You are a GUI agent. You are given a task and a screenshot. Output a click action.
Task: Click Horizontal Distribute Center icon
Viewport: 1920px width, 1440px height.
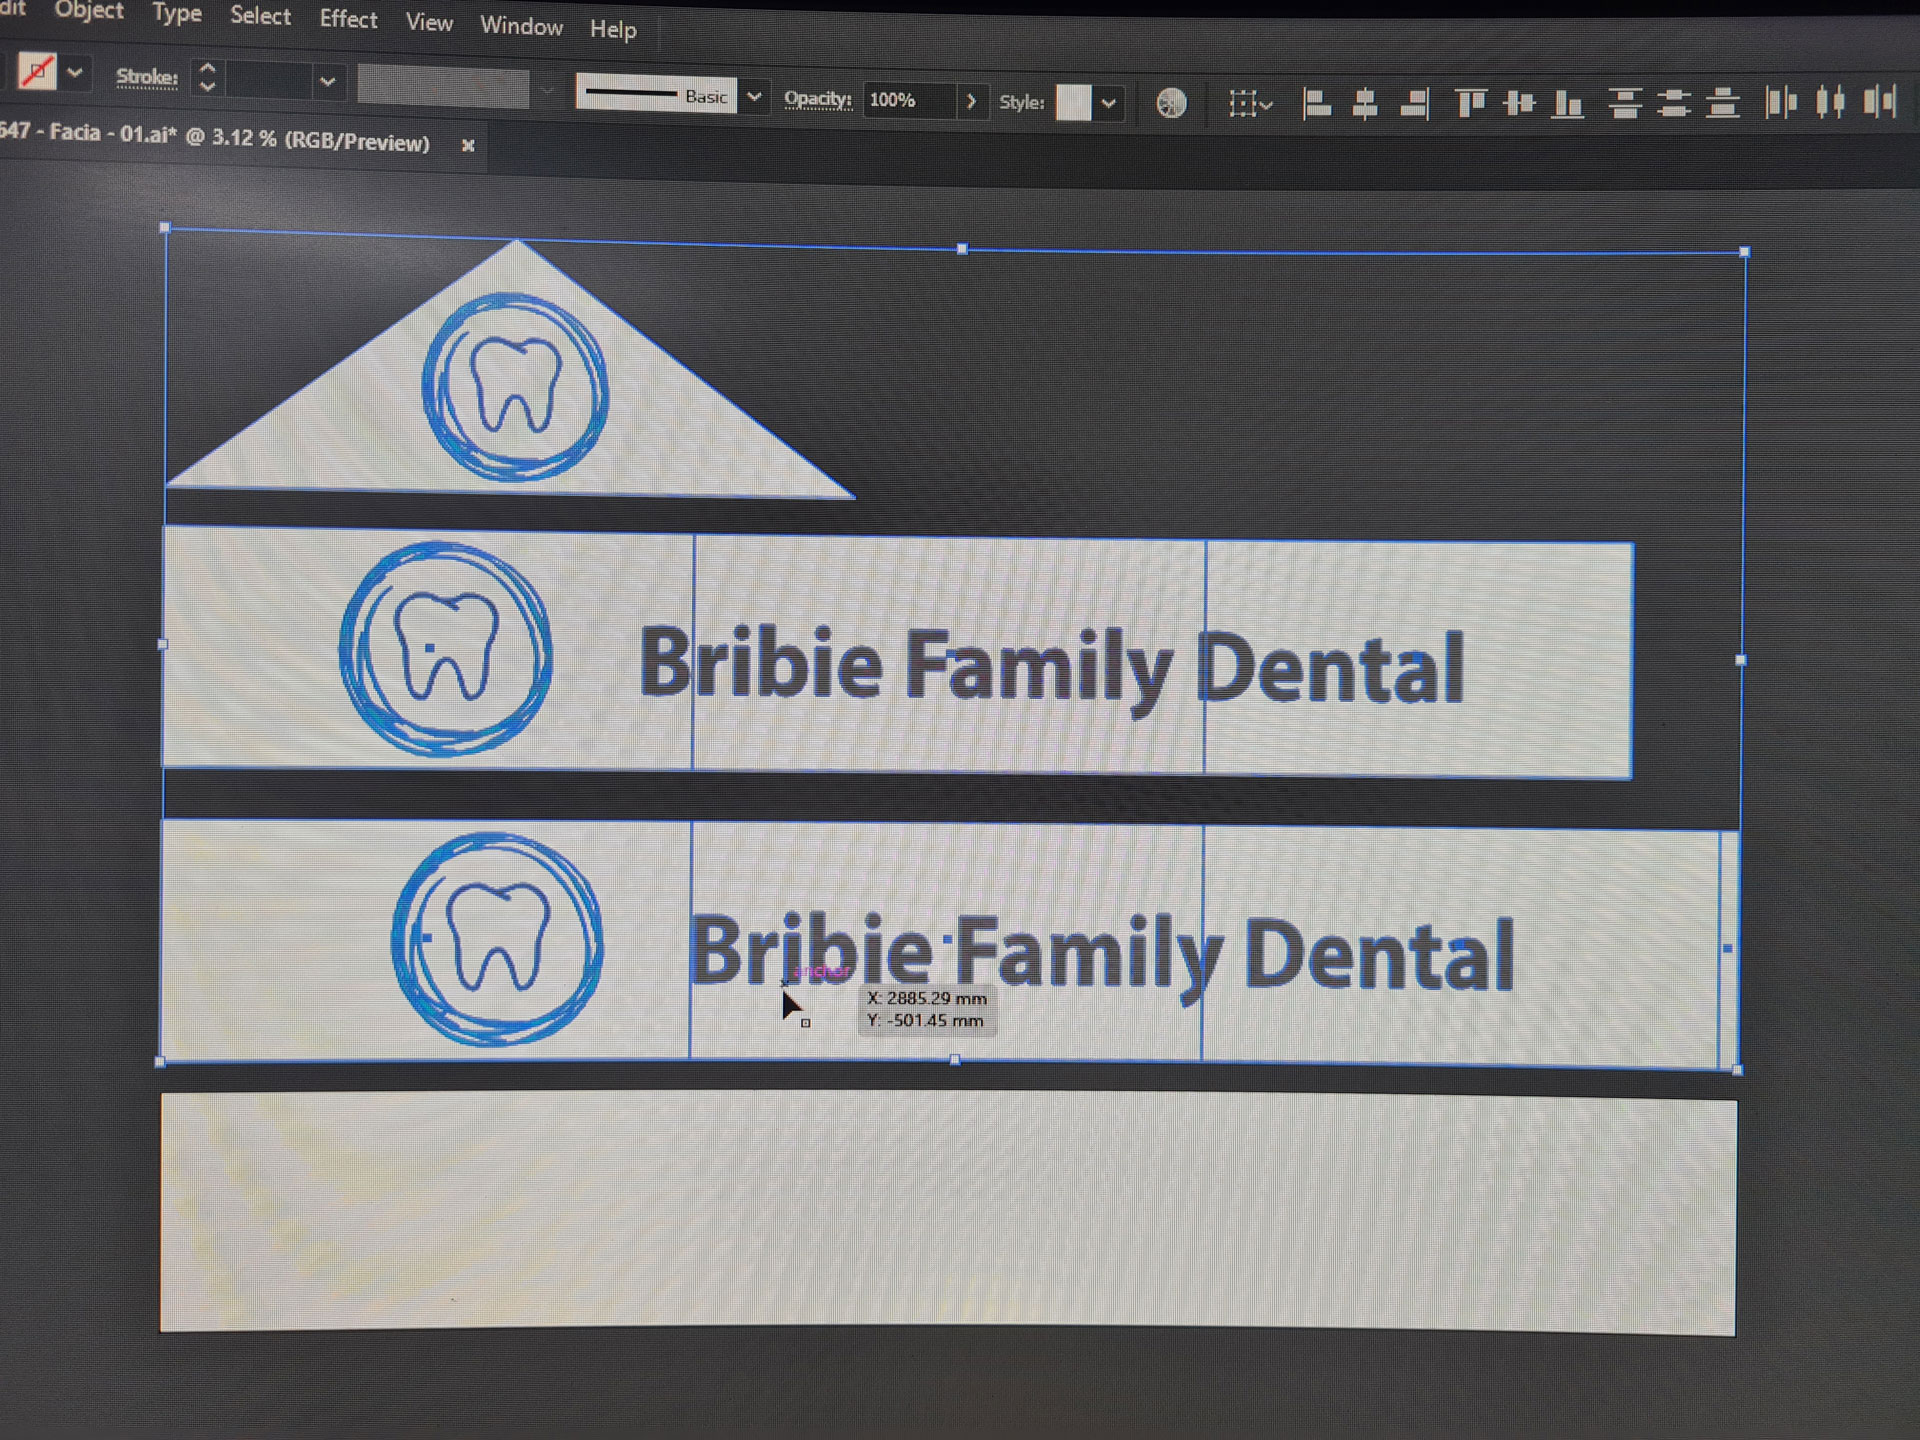(1831, 100)
